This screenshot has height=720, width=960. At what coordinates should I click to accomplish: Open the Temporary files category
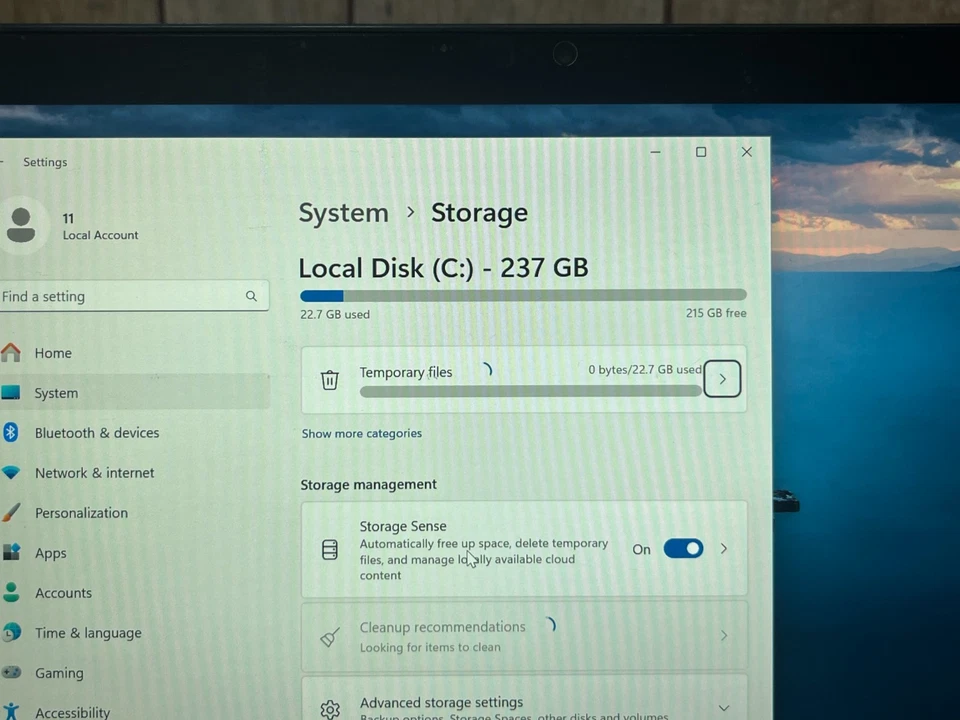click(524, 380)
